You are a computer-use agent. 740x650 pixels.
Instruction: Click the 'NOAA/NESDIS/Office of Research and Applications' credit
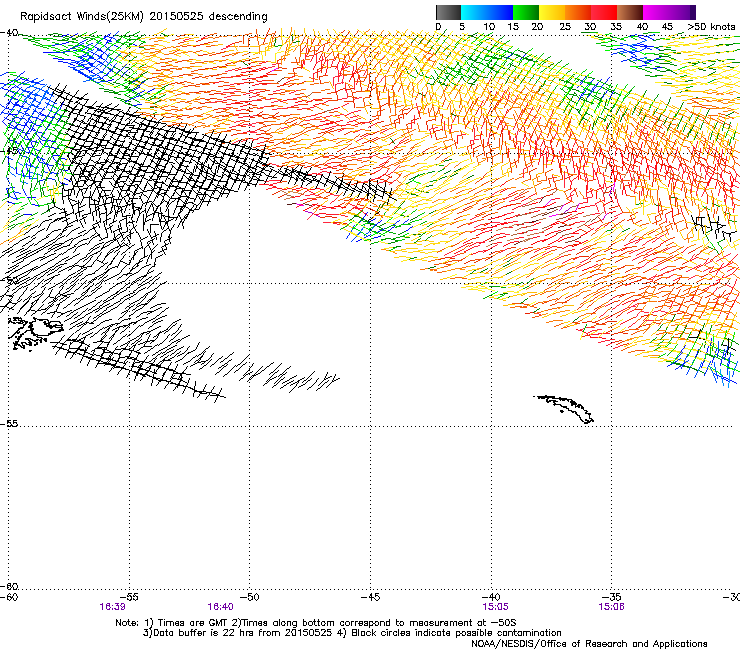[x=589, y=643]
